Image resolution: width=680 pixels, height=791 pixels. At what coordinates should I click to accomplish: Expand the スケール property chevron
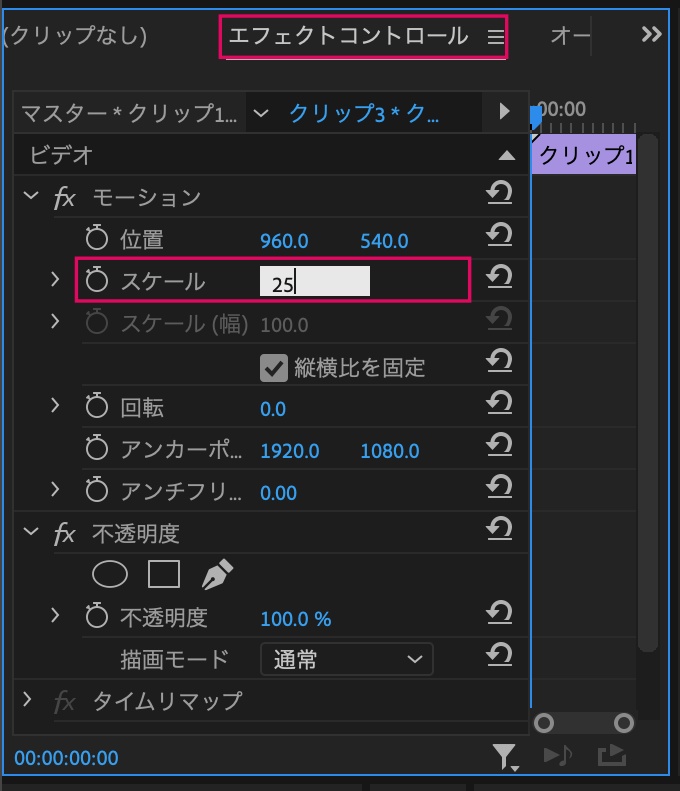click(55, 279)
